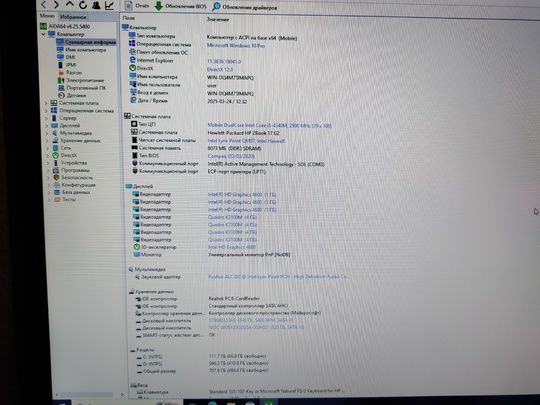Click the Системная память row icon
Viewport: 540px width, 405px height.
[134, 148]
